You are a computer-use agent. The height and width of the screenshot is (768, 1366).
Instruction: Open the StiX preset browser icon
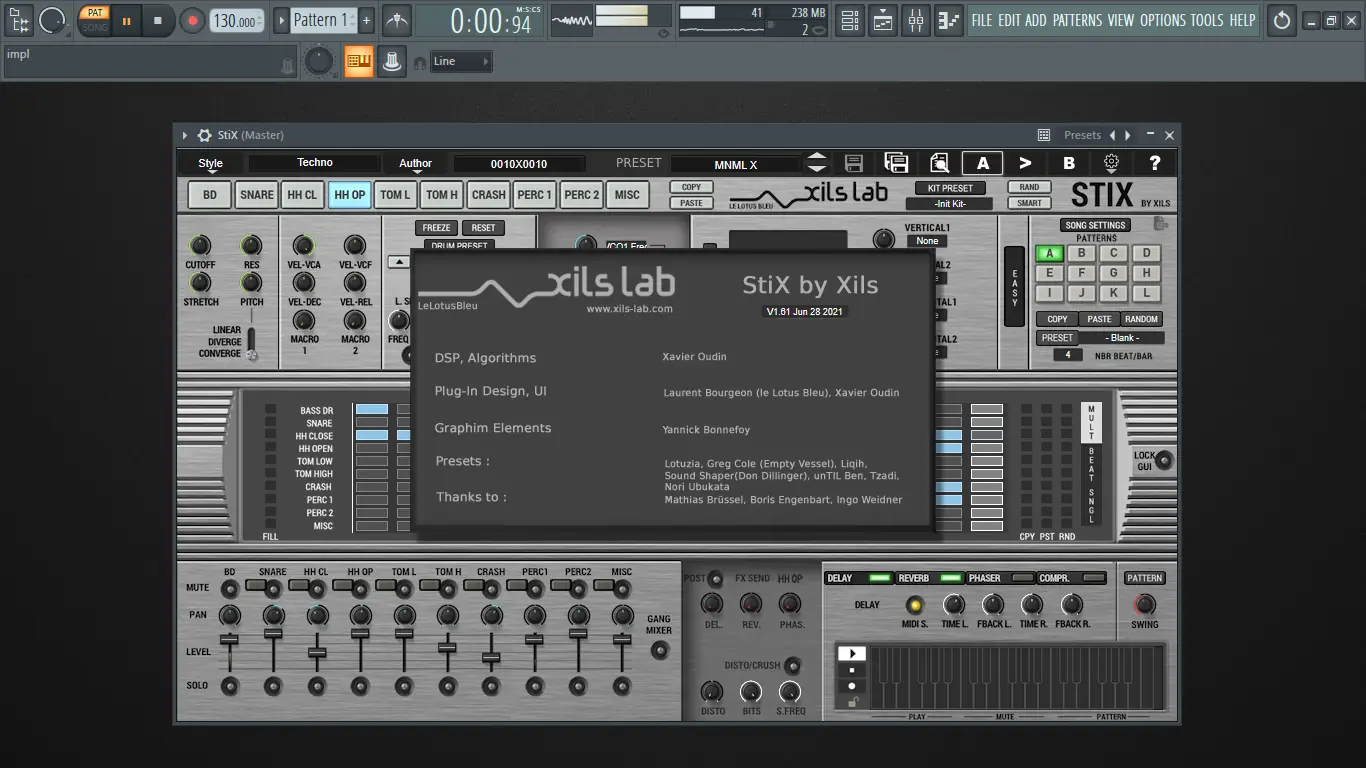click(x=939, y=163)
